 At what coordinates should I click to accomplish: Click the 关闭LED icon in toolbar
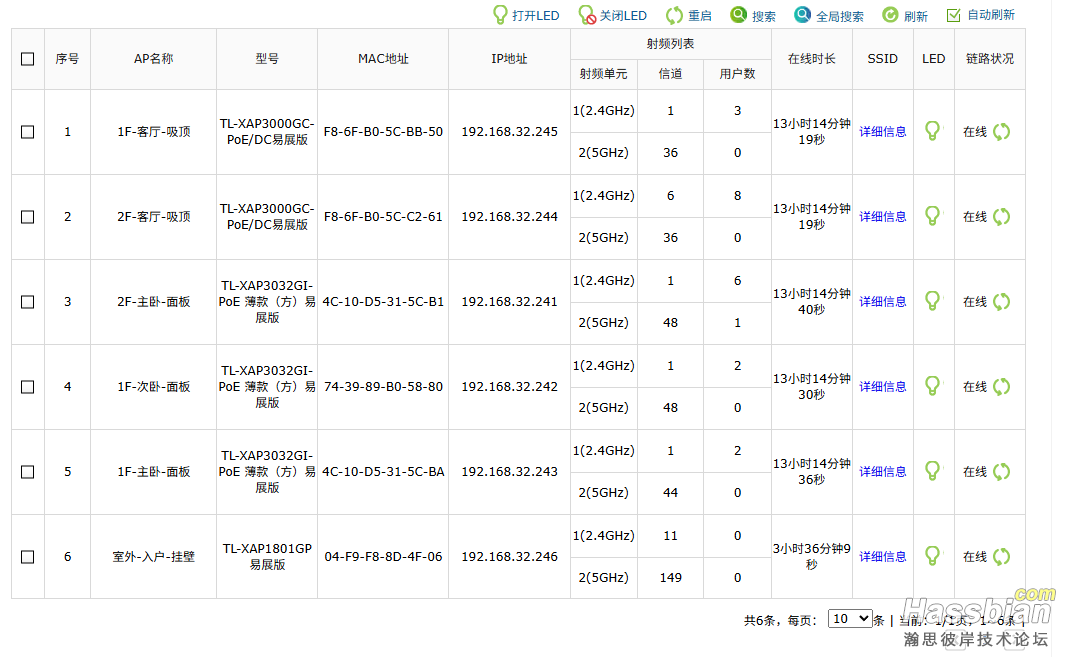(x=587, y=15)
